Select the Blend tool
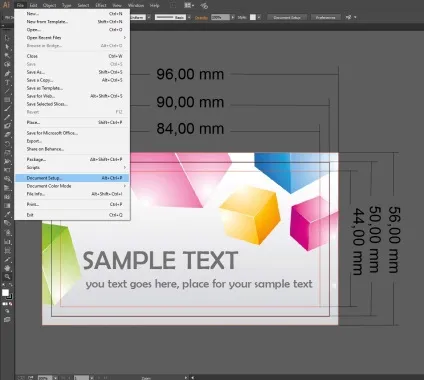The image size is (424, 380). tap(7, 223)
